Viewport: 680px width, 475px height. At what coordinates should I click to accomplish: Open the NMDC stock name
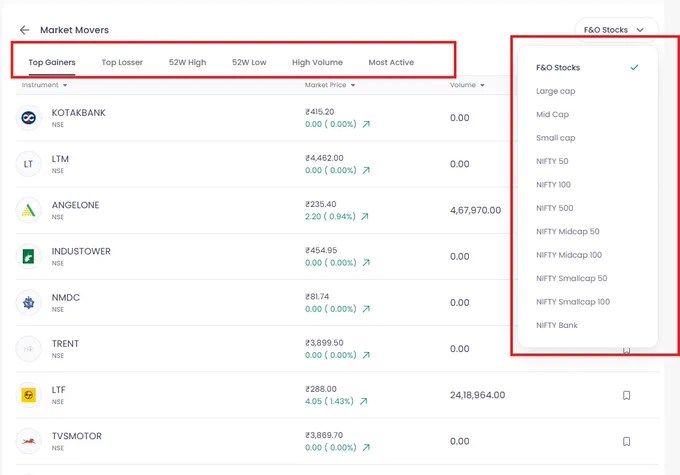click(x=66, y=298)
